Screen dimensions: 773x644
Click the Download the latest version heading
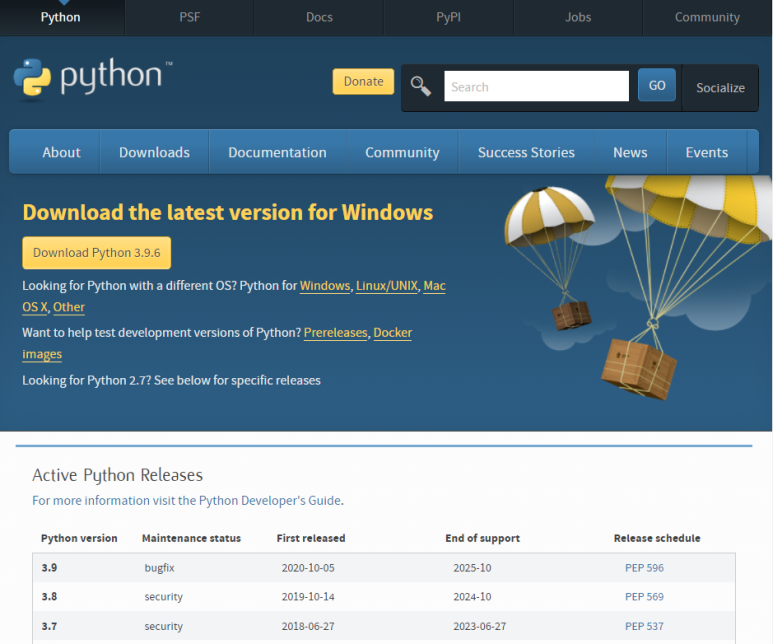[228, 213]
